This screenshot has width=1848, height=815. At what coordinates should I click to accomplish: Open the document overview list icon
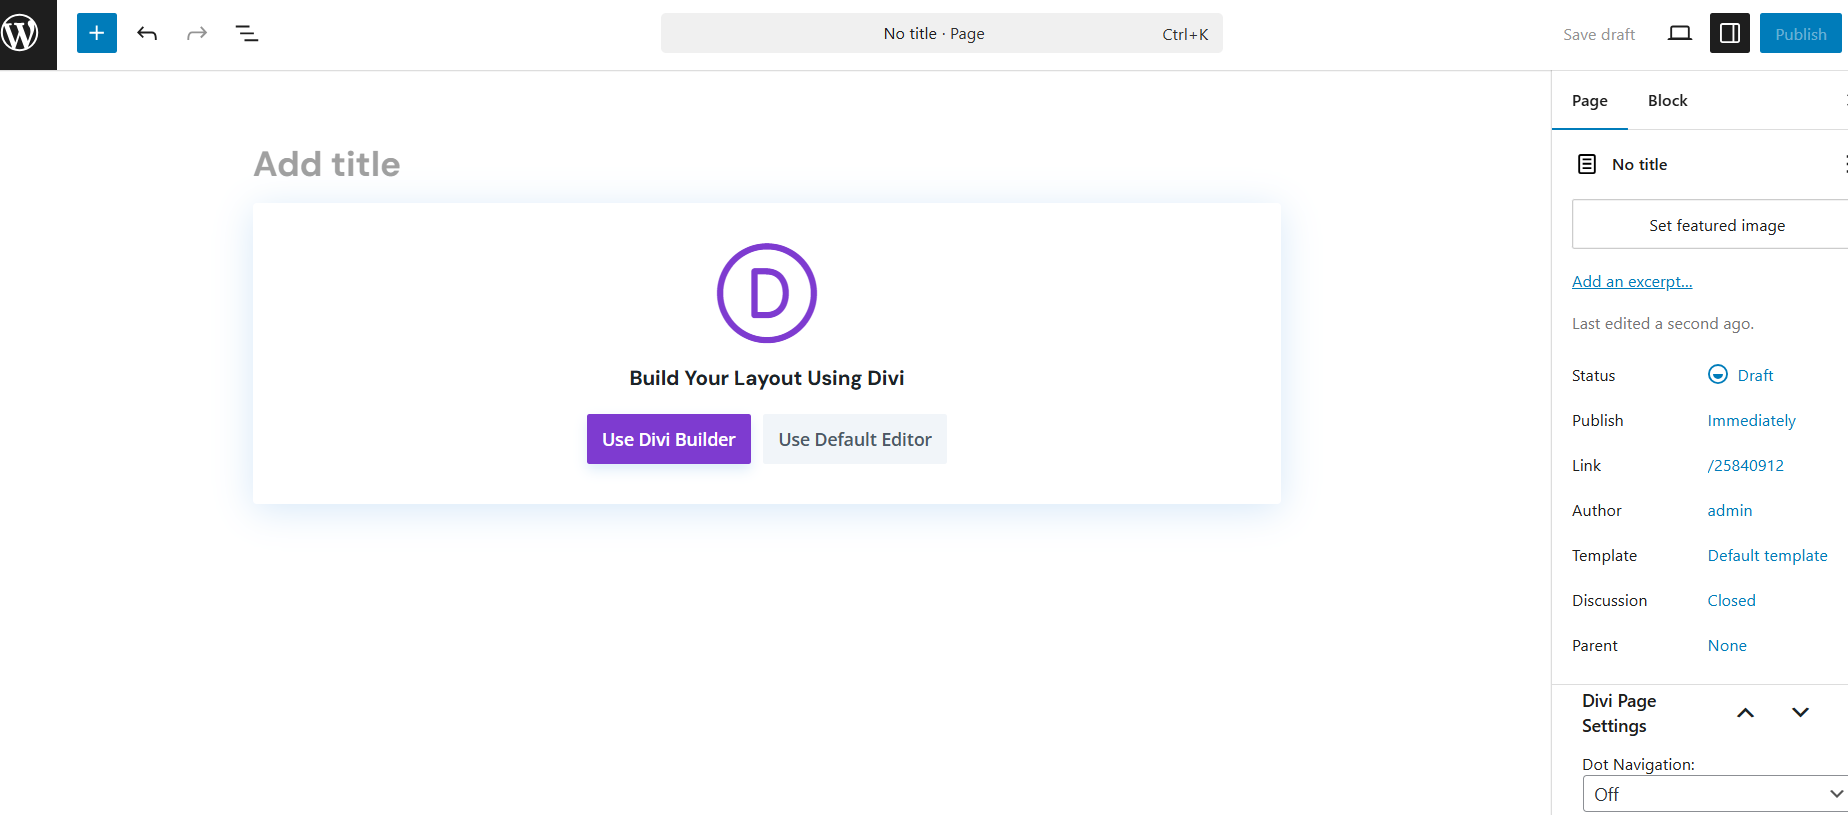click(x=247, y=33)
